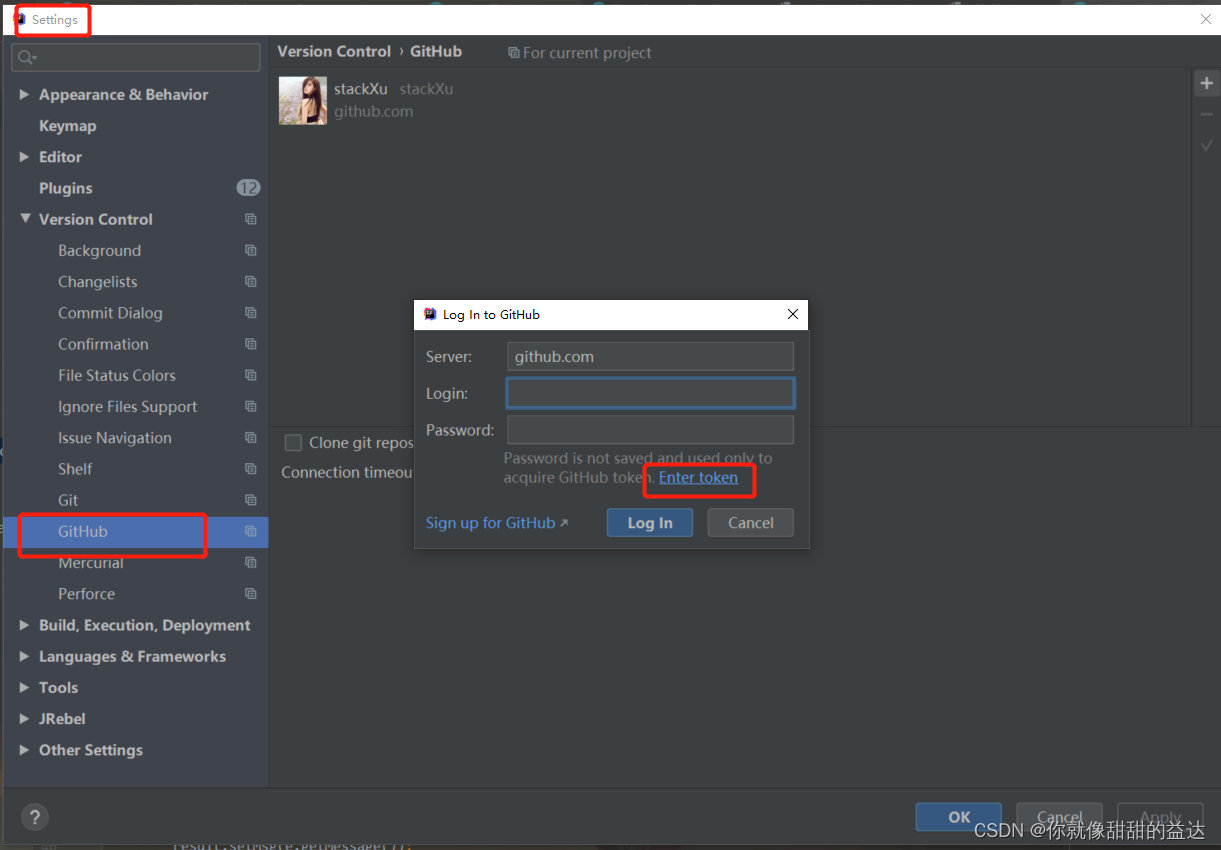The width and height of the screenshot is (1221, 850).
Task: Expand Build, Execution, Deployment section
Action: point(24,625)
